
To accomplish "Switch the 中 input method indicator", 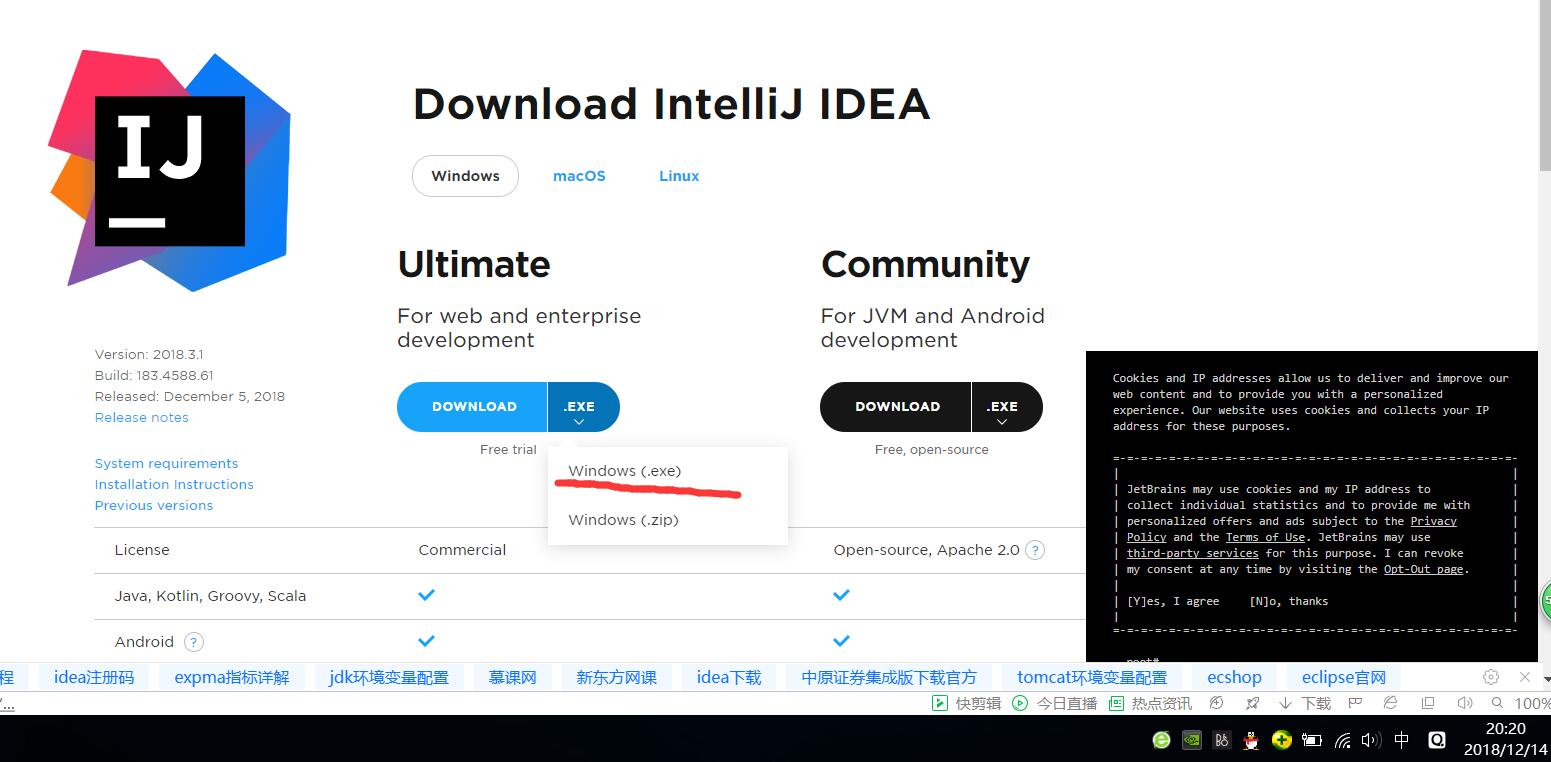I will click(1402, 740).
